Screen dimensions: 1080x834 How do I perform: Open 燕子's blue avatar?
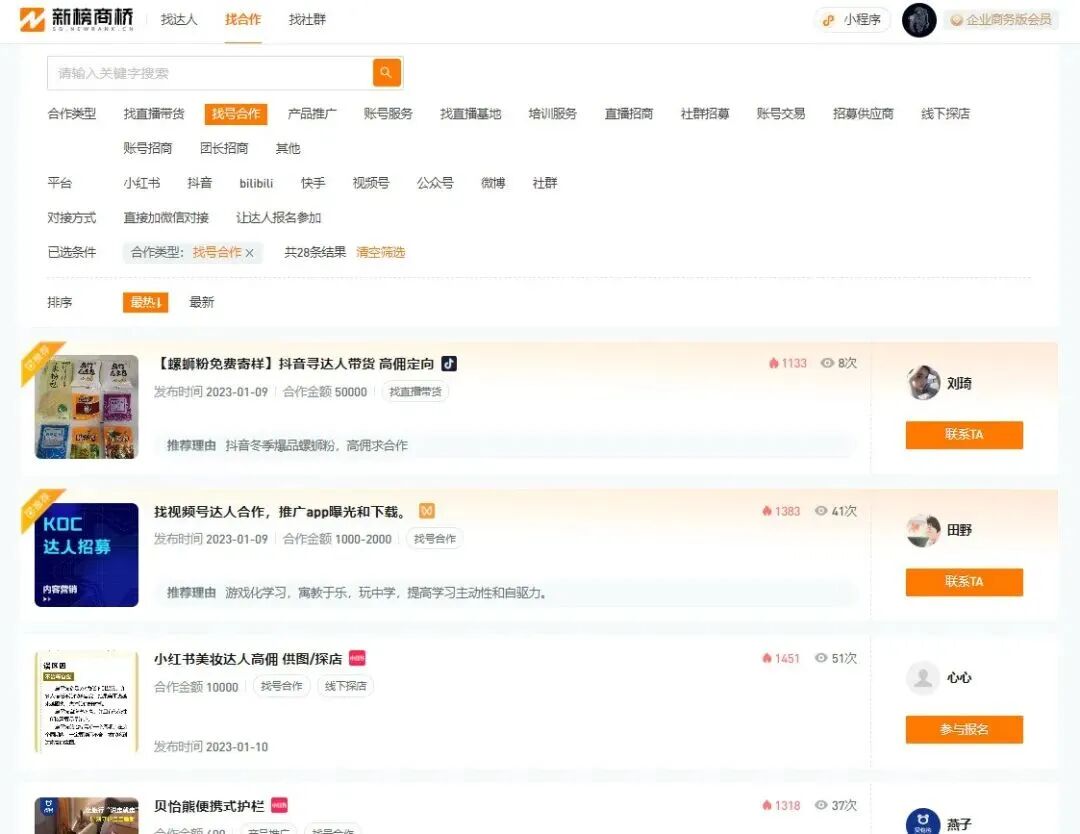[x=923, y=823]
